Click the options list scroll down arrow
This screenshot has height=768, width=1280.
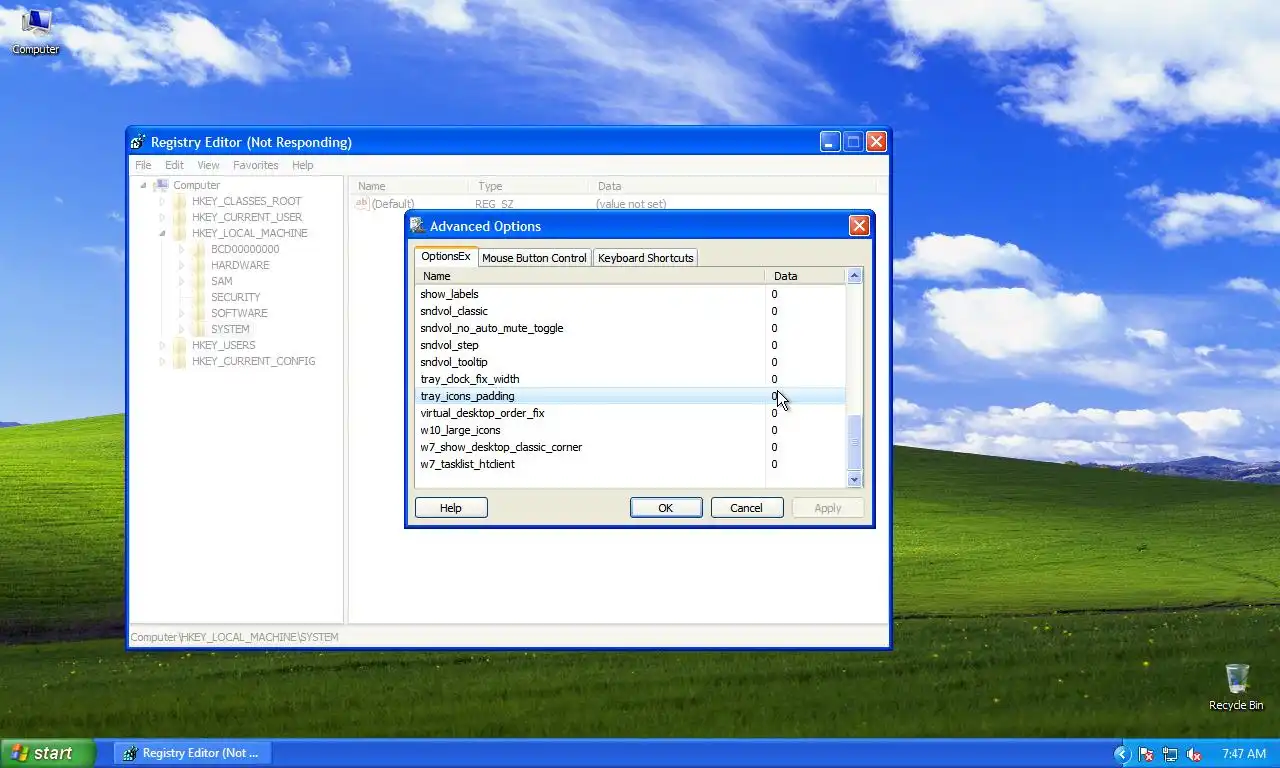tap(854, 480)
